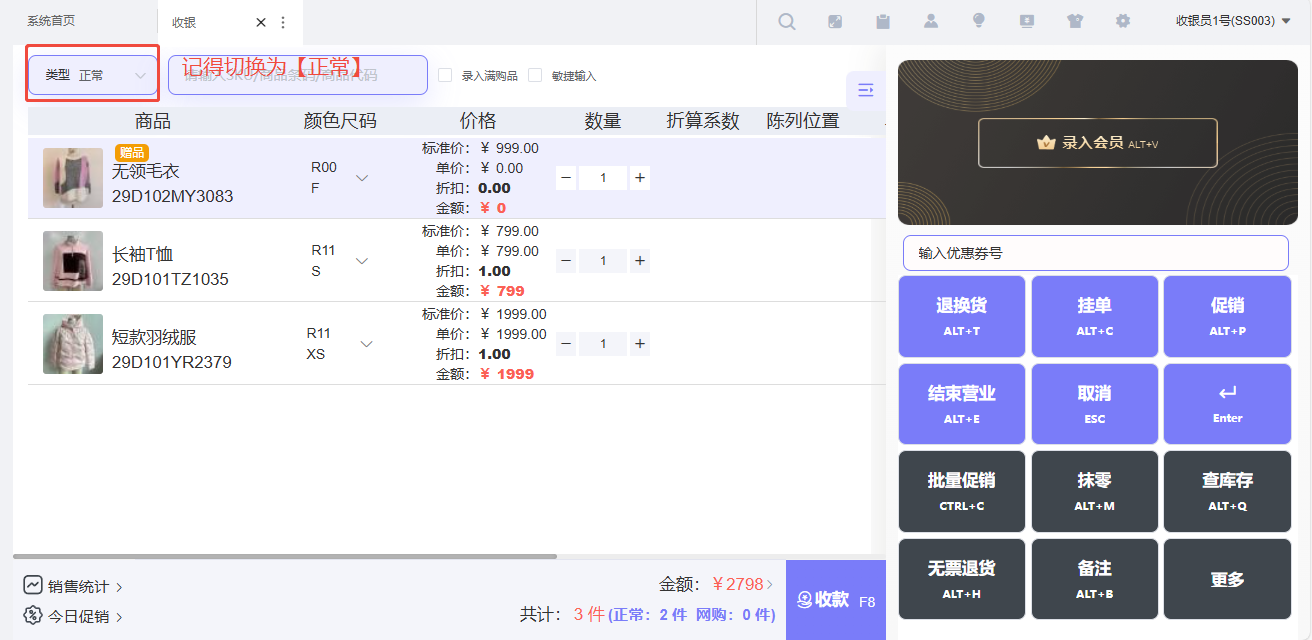Viewport: 1312px width, 640px height.
Task: Increase quantity of 长袖T恤 with plus
Action: [640, 261]
